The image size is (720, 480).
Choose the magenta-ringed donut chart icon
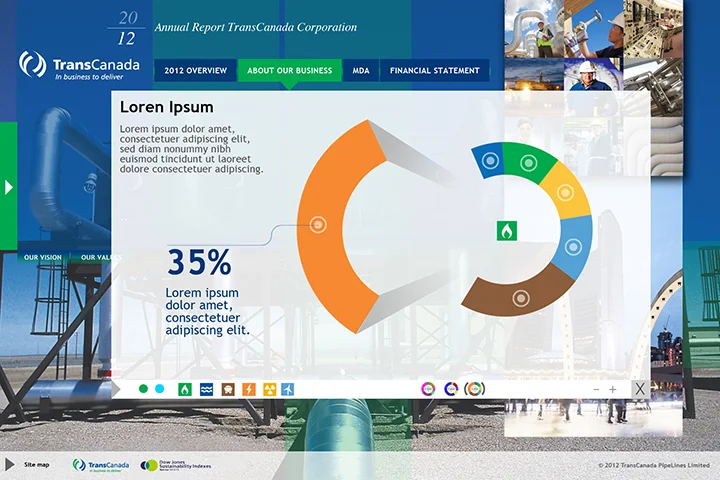[428, 389]
